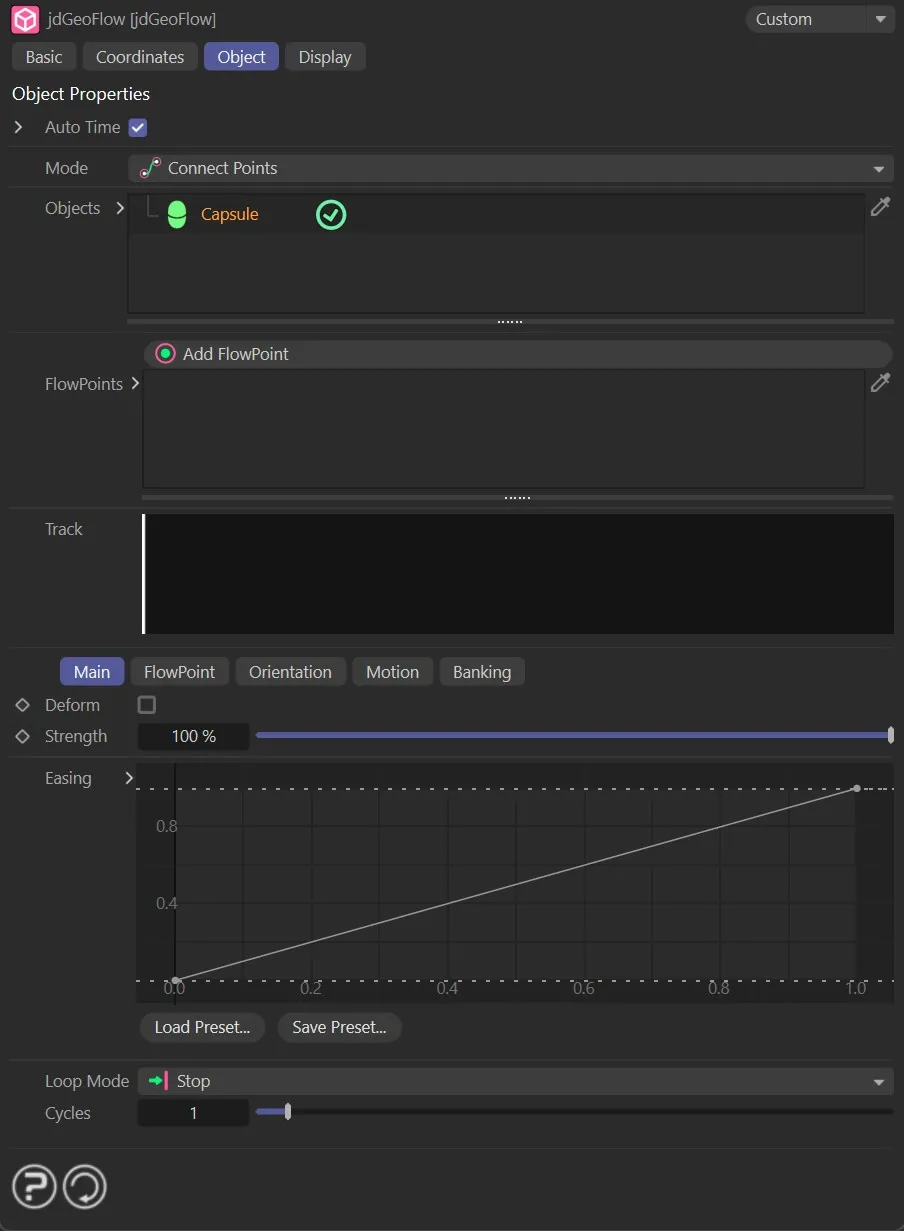
Task: Enable the Deform checkbox
Action: pos(147,705)
